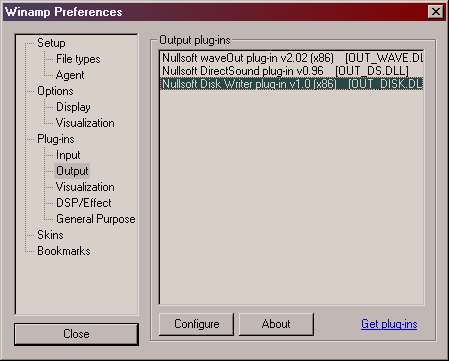Click the About button

click(276, 324)
